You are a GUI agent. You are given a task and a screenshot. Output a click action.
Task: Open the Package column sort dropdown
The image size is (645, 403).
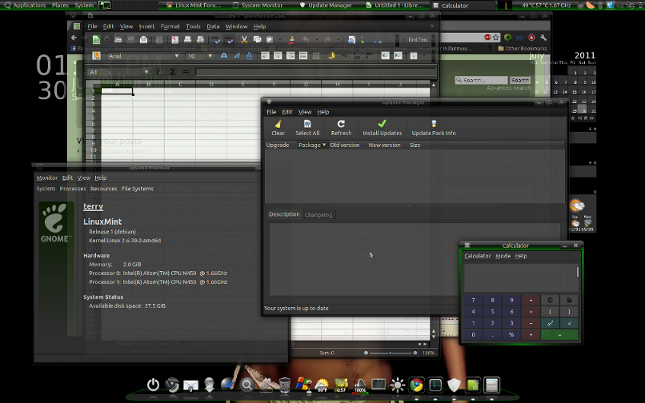coord(324,145)
